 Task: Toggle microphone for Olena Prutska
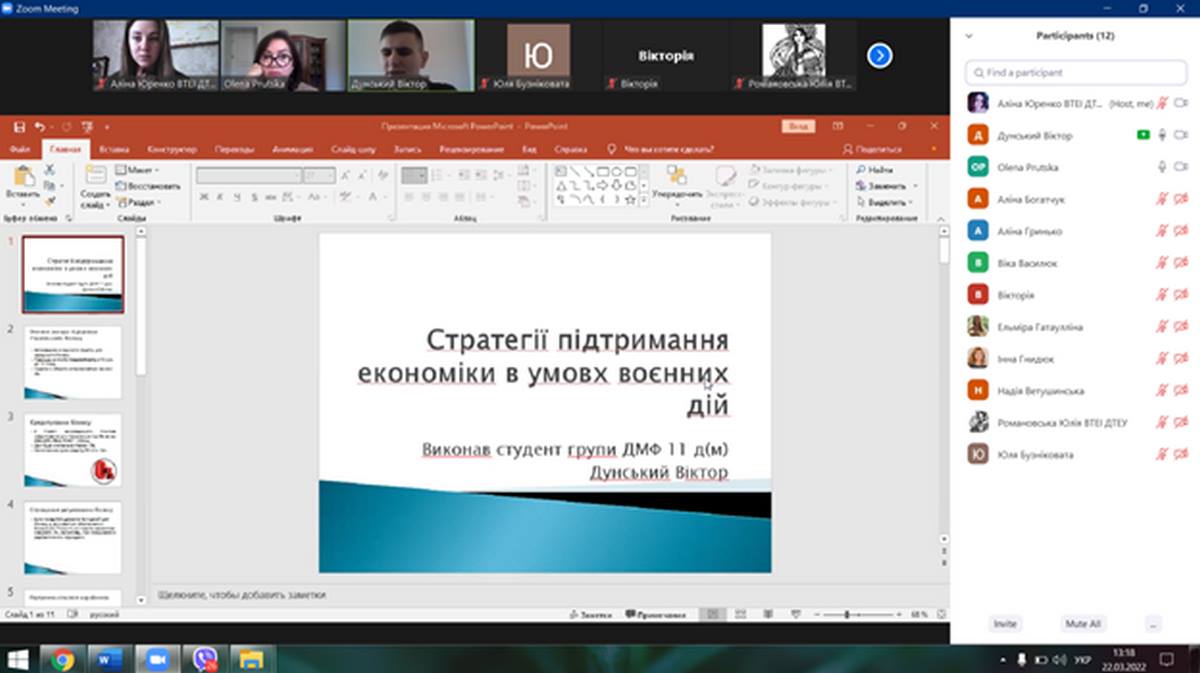click(x=1162, y=167)
